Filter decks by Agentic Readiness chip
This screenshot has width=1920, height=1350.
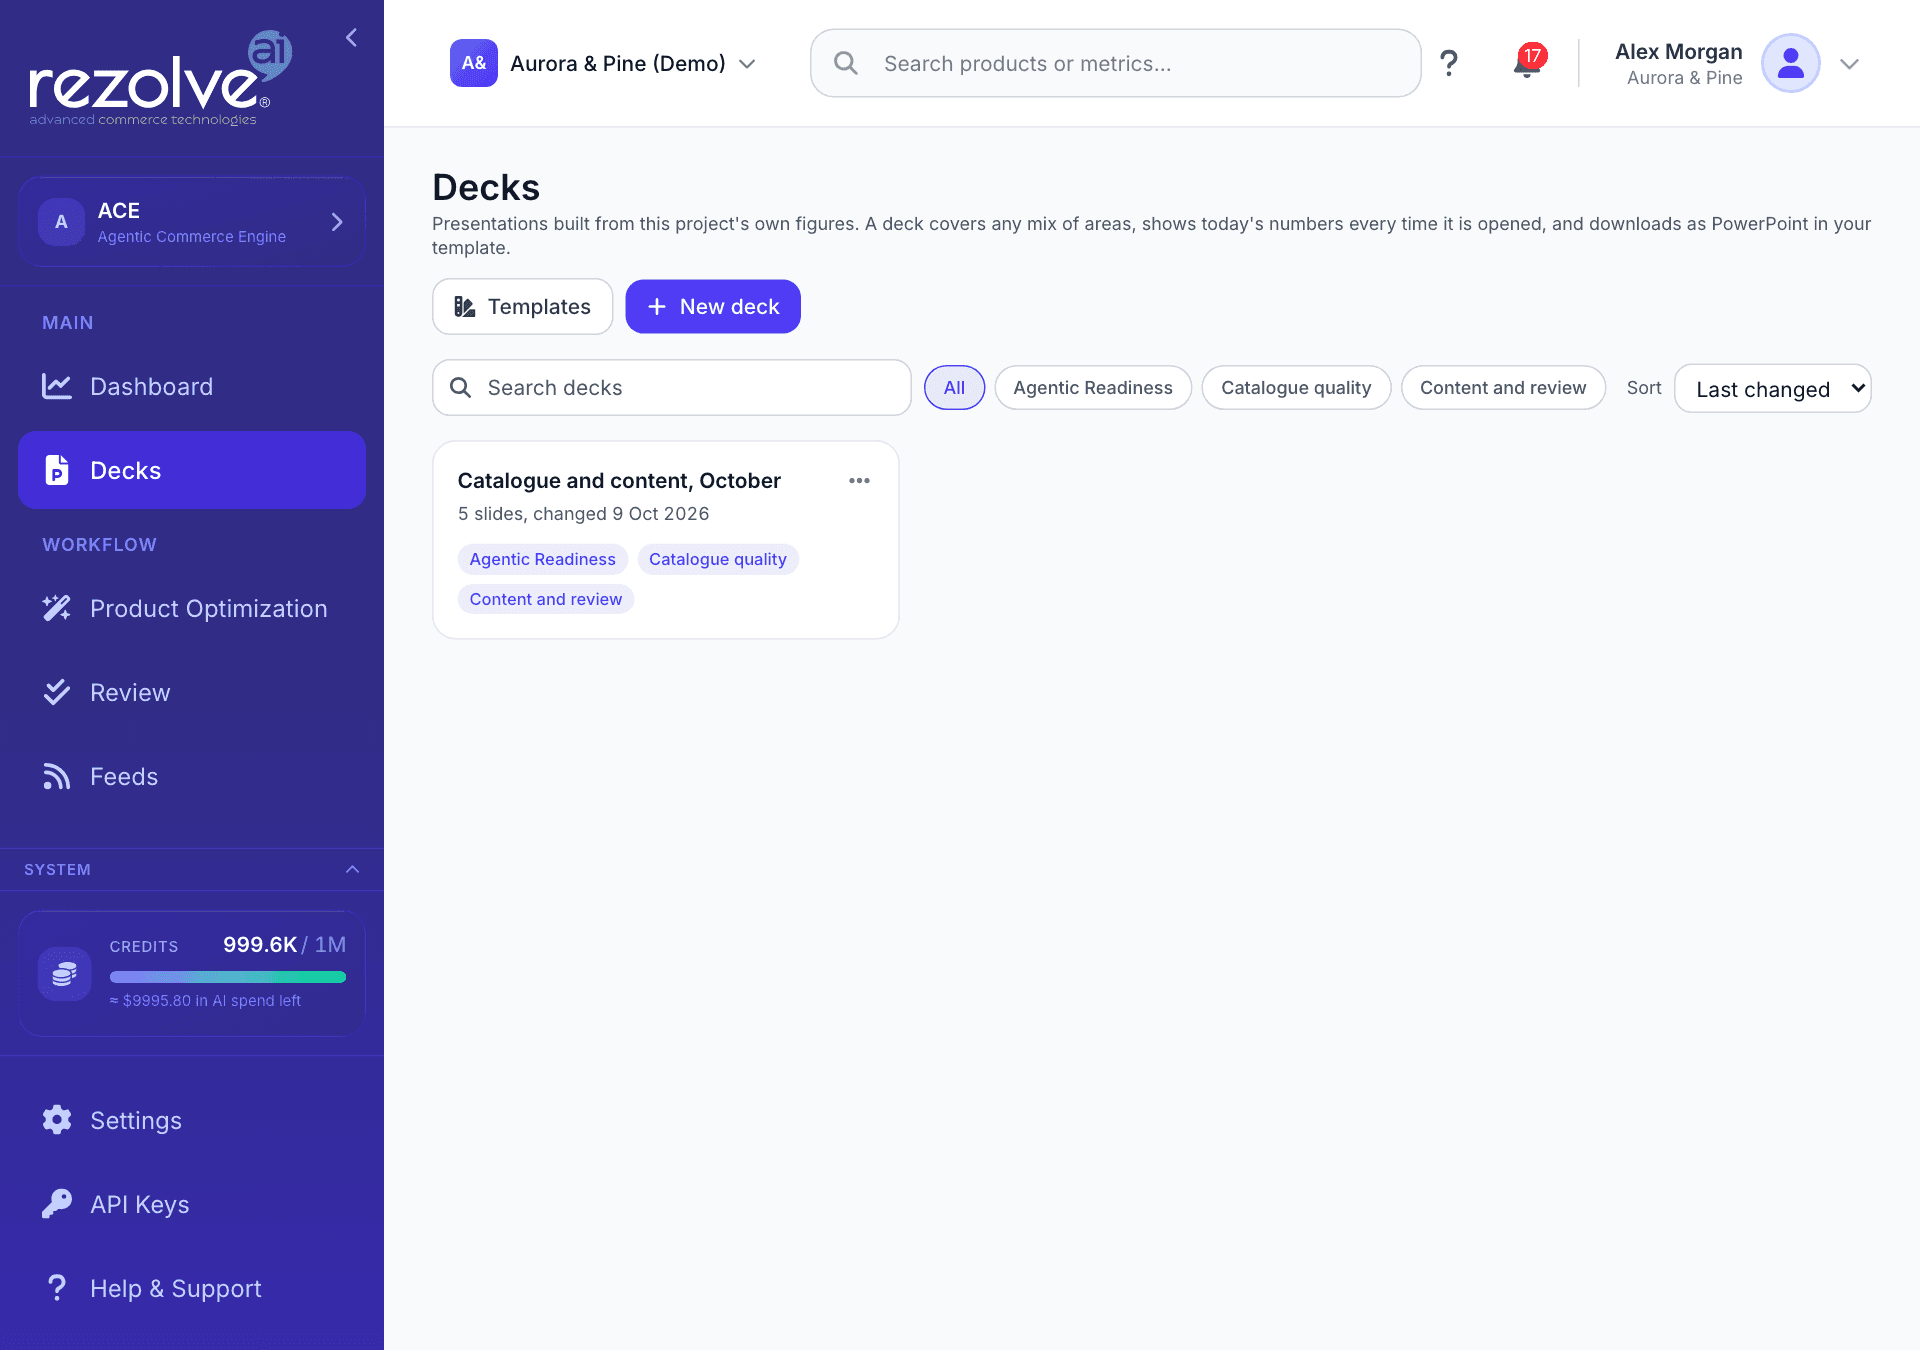tap(1092, 388)
